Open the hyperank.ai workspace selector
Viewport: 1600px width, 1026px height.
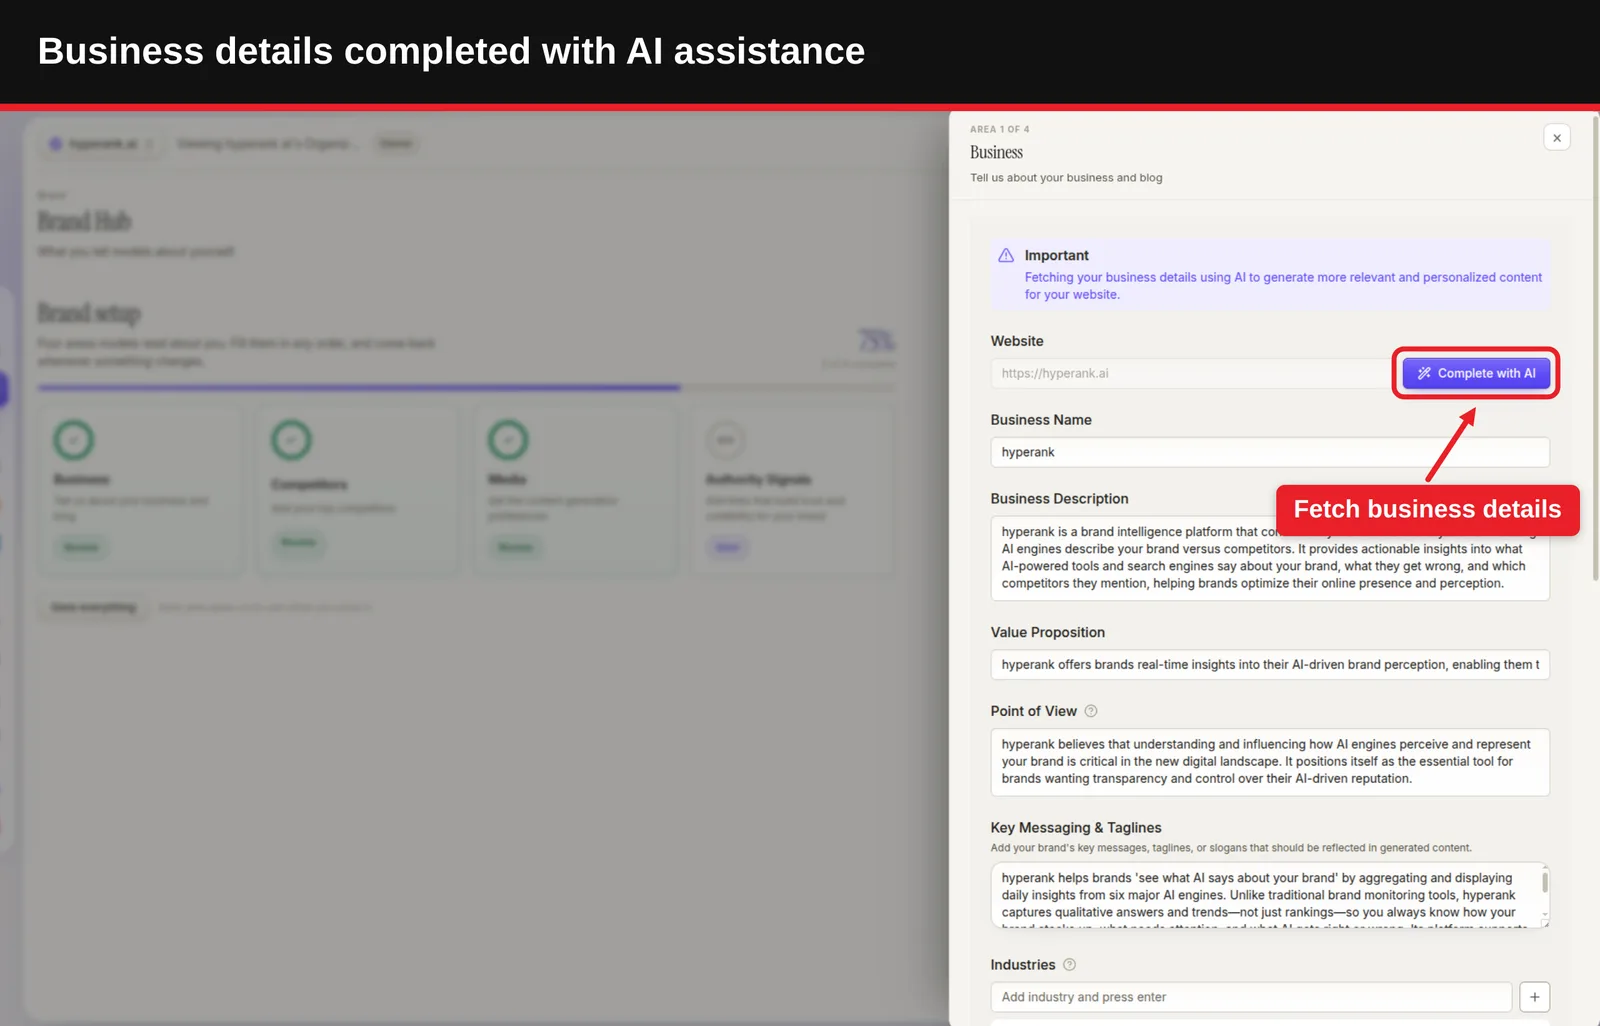coord(102,144)
